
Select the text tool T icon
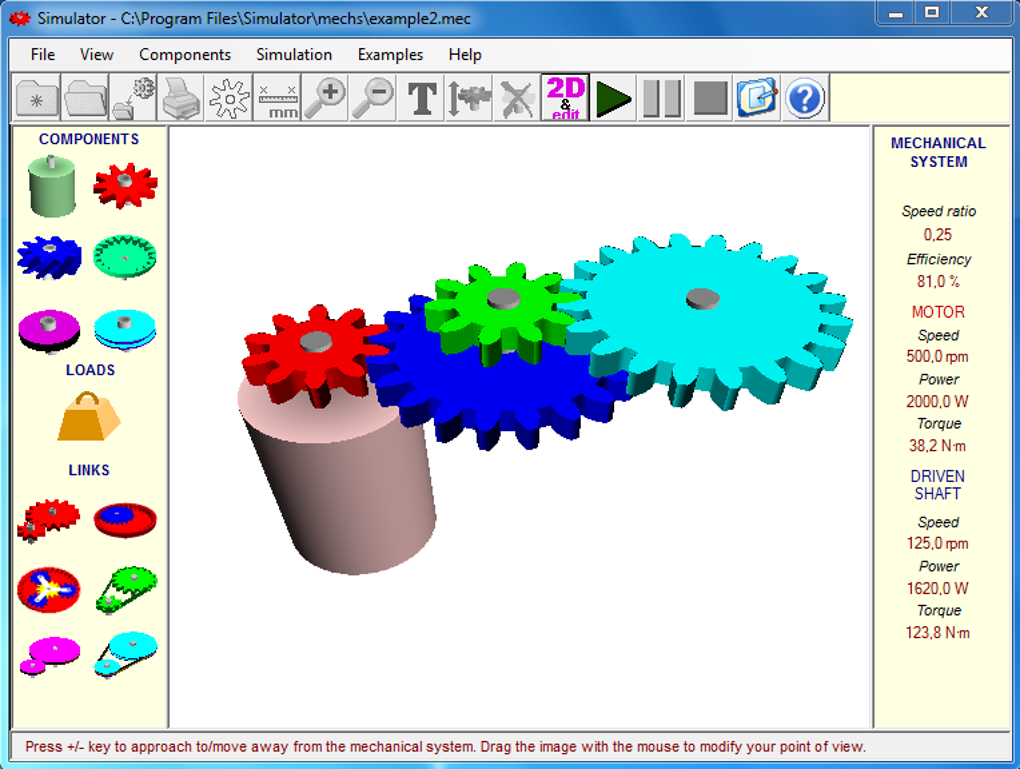(x=422, y=98)
